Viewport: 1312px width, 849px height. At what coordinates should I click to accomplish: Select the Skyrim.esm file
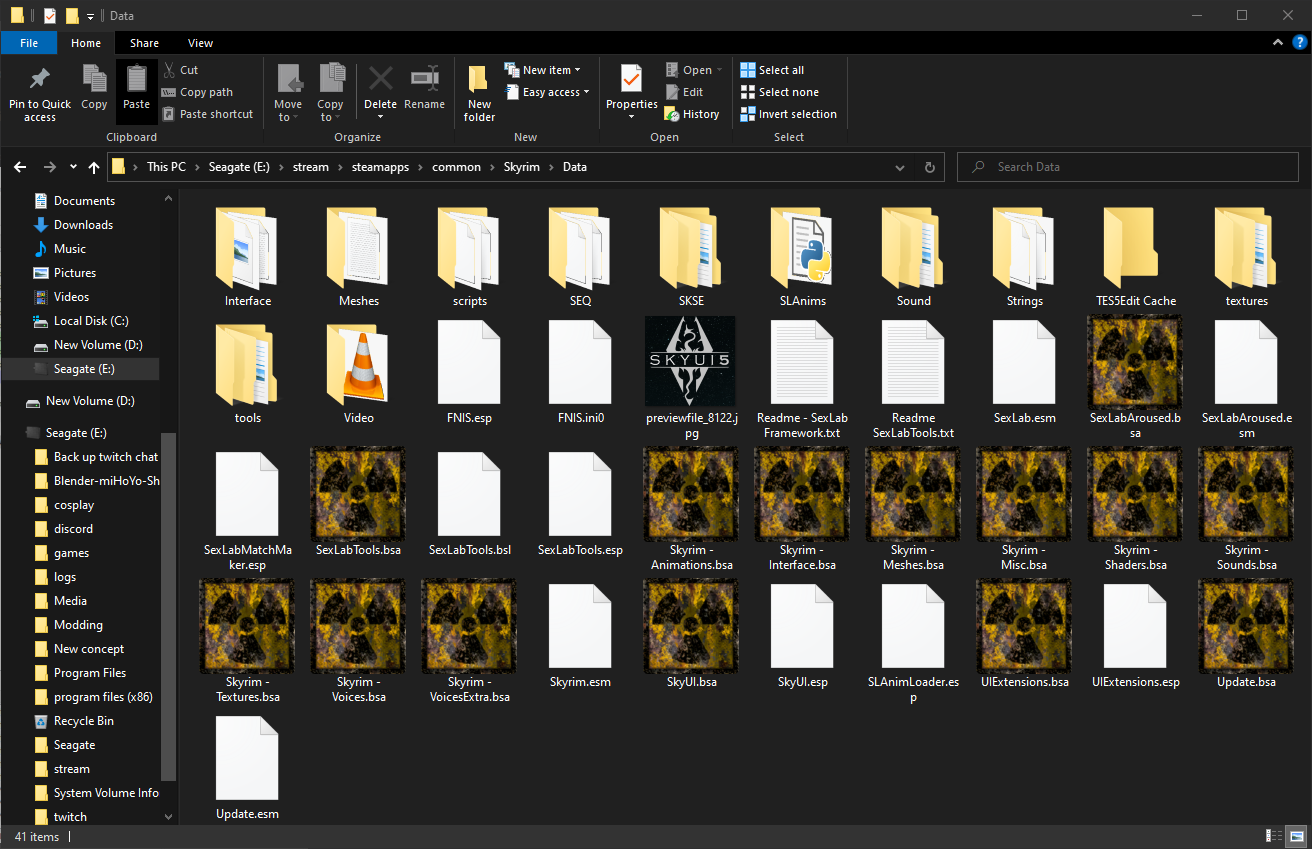tap(580, 636)
